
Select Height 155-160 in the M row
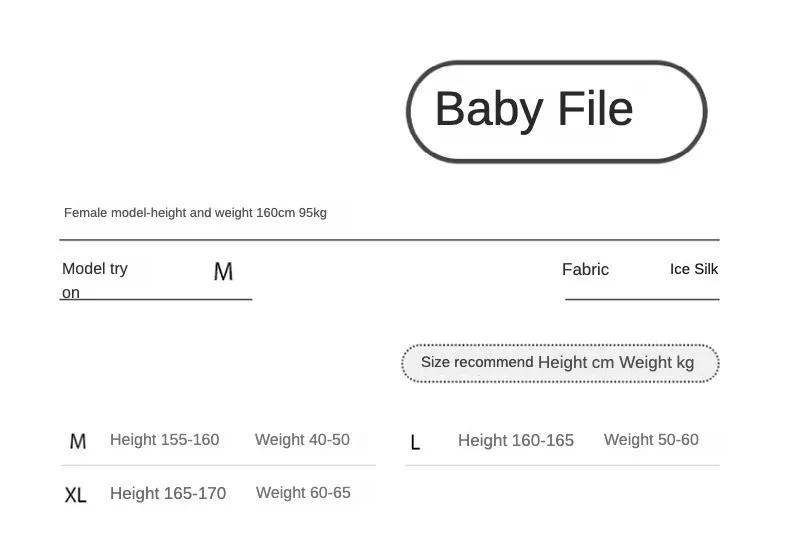[x=164, y=440]
